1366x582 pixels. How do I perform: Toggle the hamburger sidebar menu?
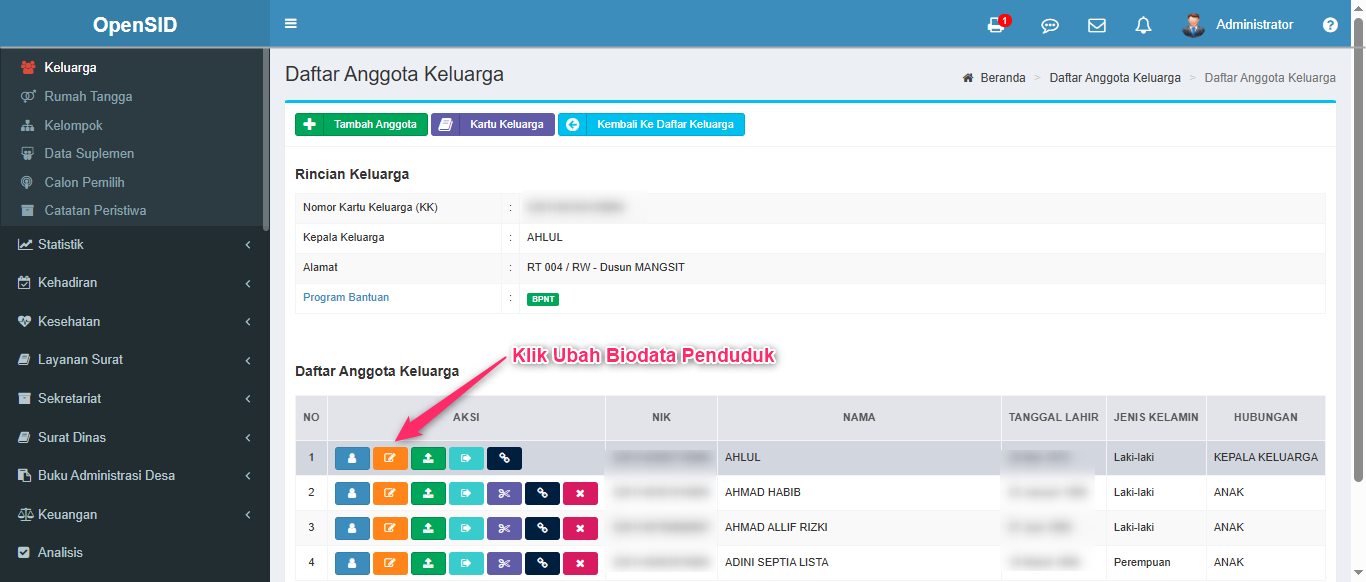[291, 24]
